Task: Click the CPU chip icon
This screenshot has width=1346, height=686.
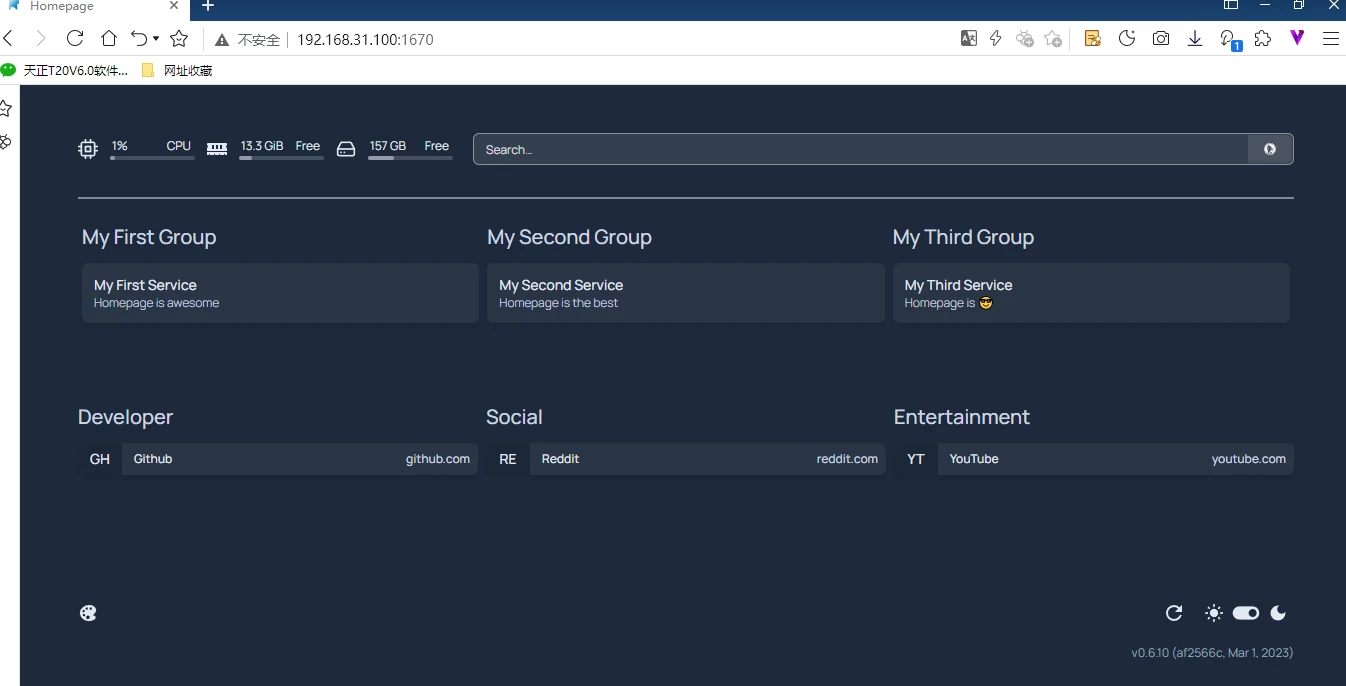Action: click(x=88, y=149)
